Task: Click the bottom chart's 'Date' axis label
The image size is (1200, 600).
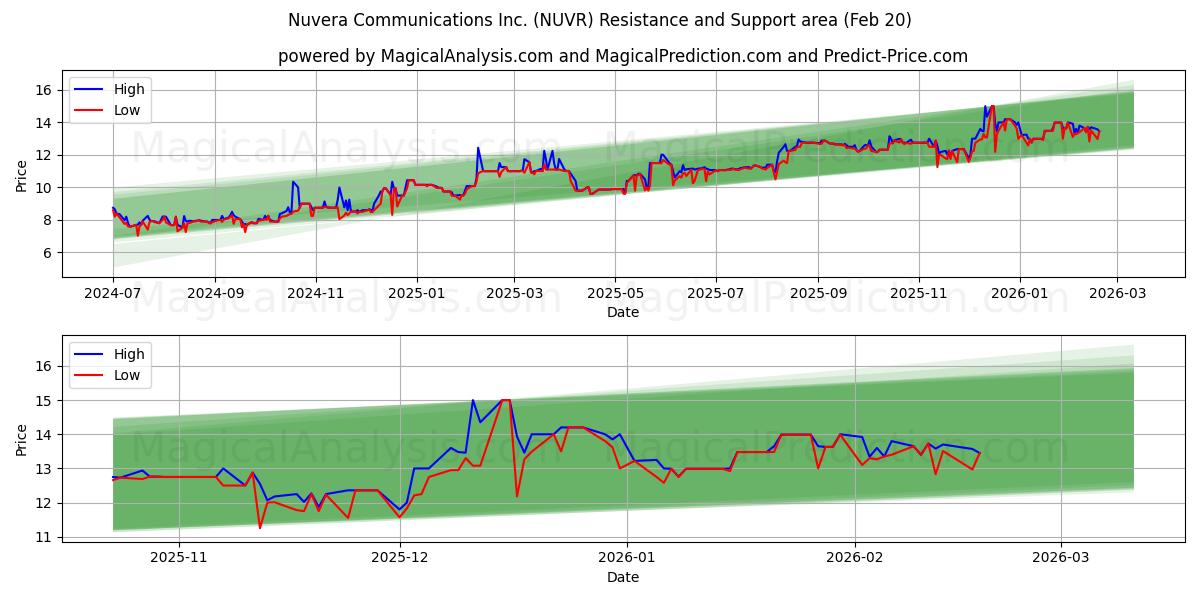Action: [623, 577]
